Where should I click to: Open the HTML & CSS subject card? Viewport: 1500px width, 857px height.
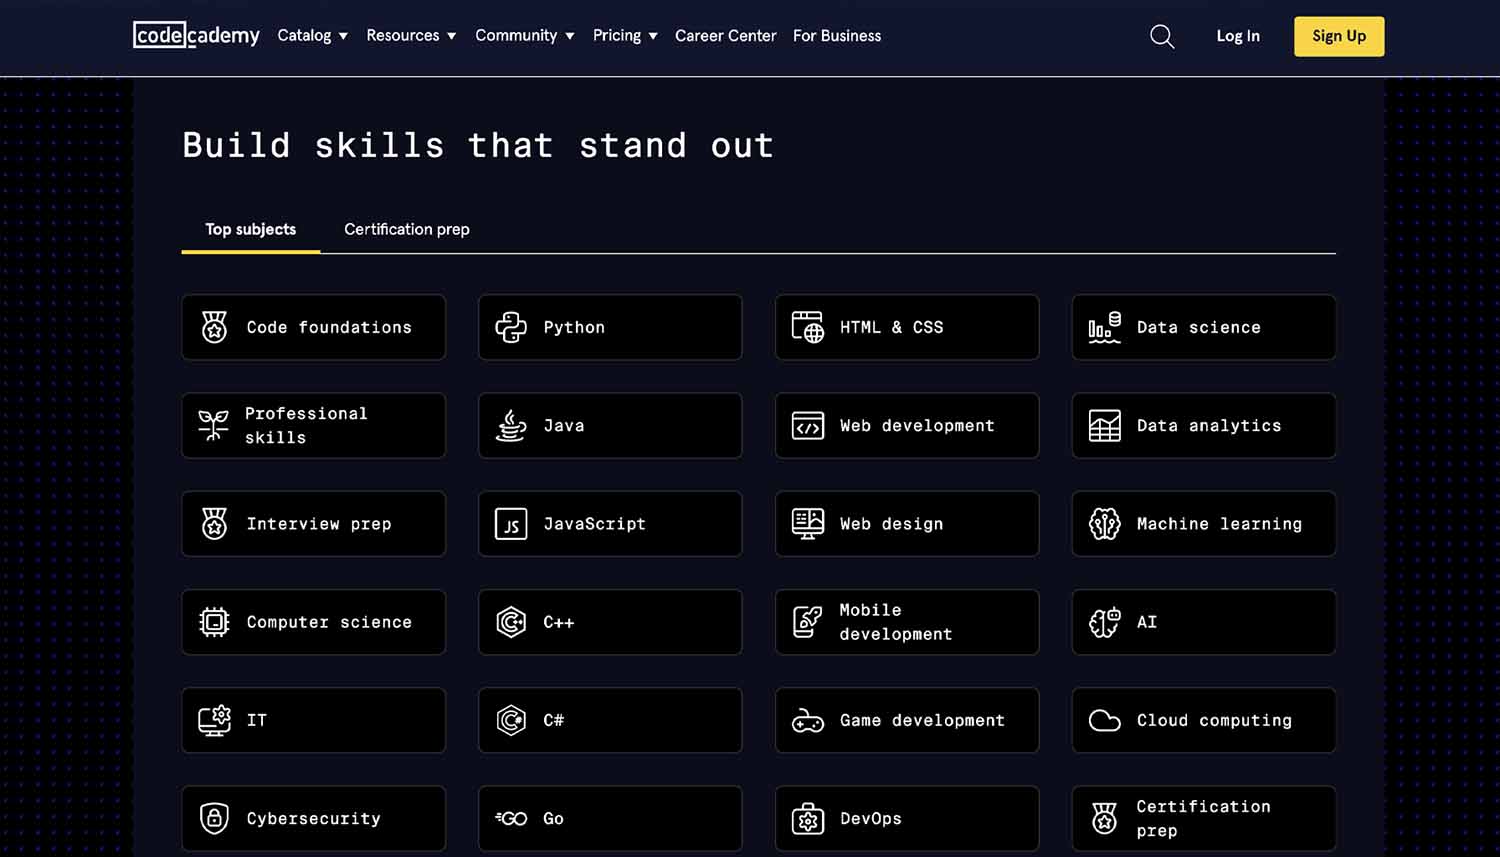click(907, 327)
